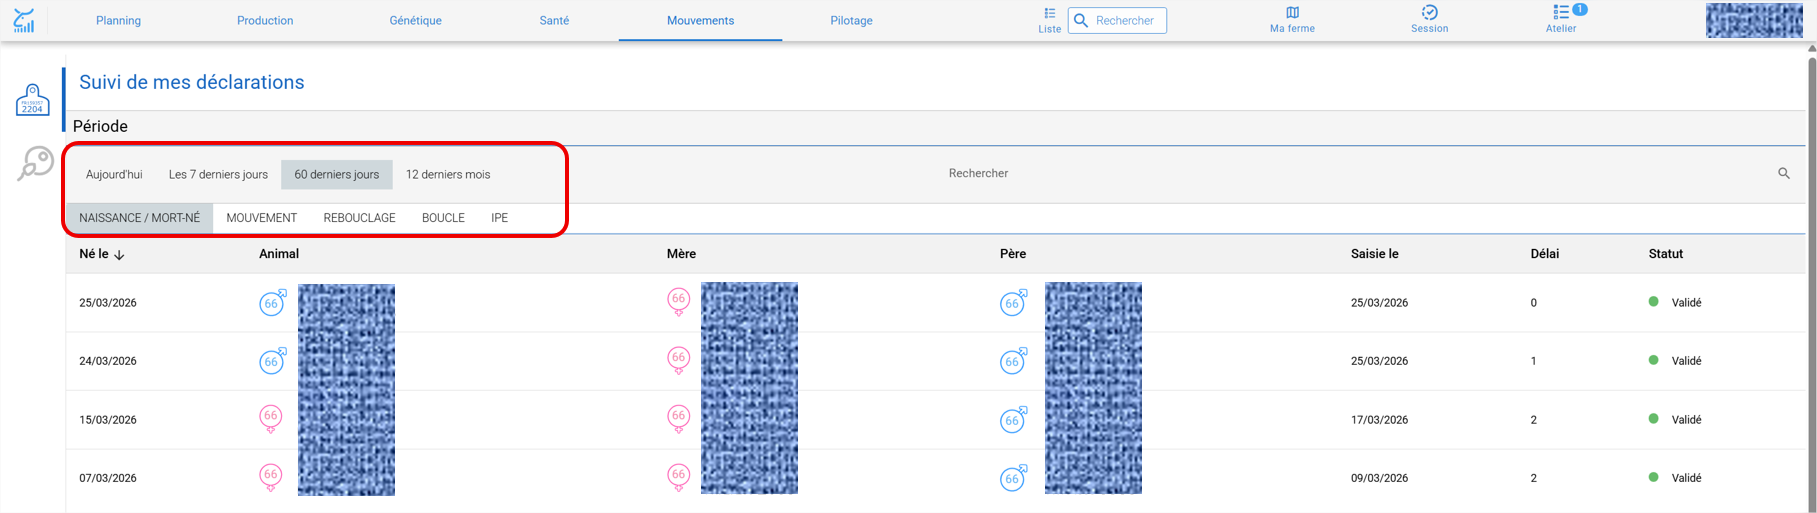Switch to the IPE tab
The height and width of the screenshot is (513, 1817).
coord(499,218)
